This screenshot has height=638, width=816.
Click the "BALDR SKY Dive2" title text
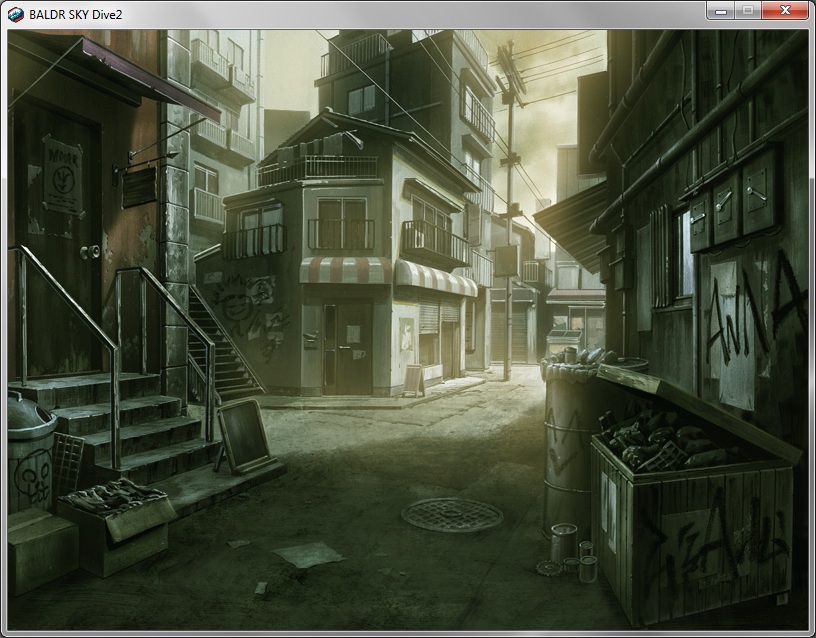[75, 15]
